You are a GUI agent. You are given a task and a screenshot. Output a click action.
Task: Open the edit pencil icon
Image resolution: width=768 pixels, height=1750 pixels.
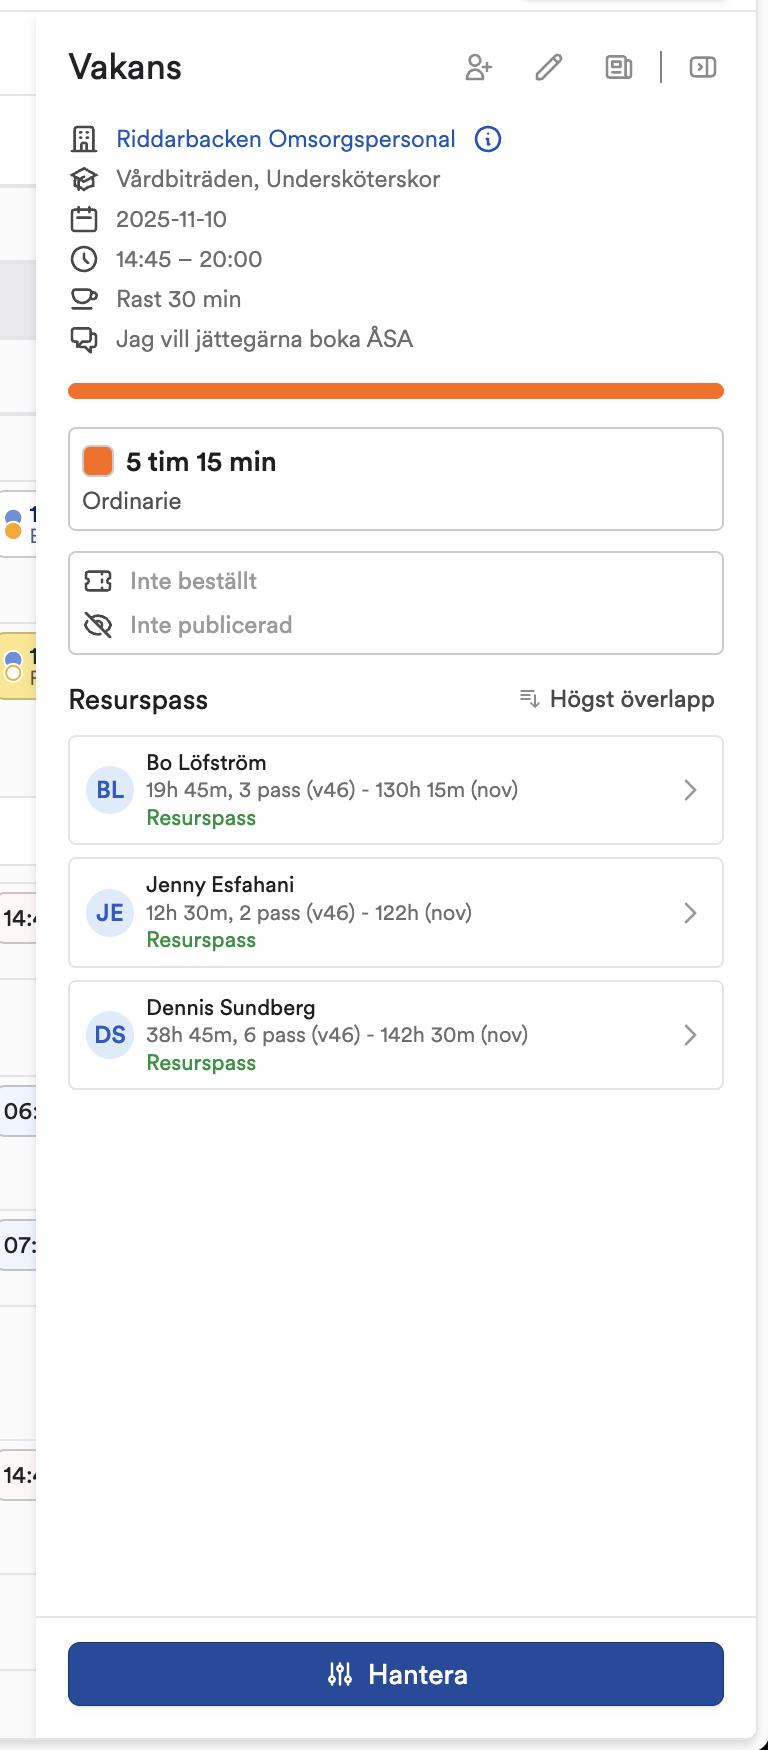[549, 67]
